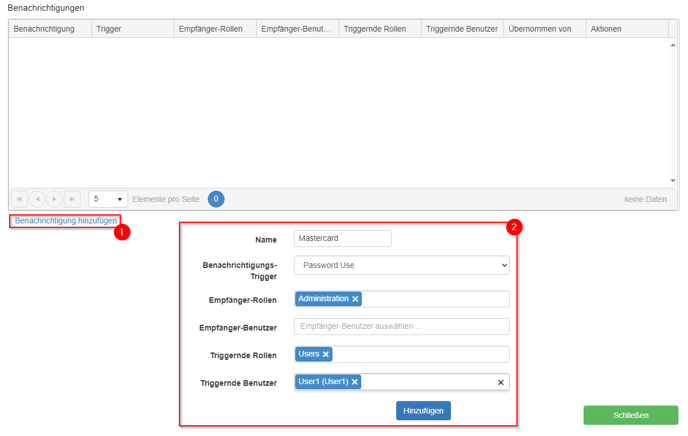688x436 pixels.
Task: Open the Benachrichtigungs-Trigger dropdown
Action: (x=401, y=265)
